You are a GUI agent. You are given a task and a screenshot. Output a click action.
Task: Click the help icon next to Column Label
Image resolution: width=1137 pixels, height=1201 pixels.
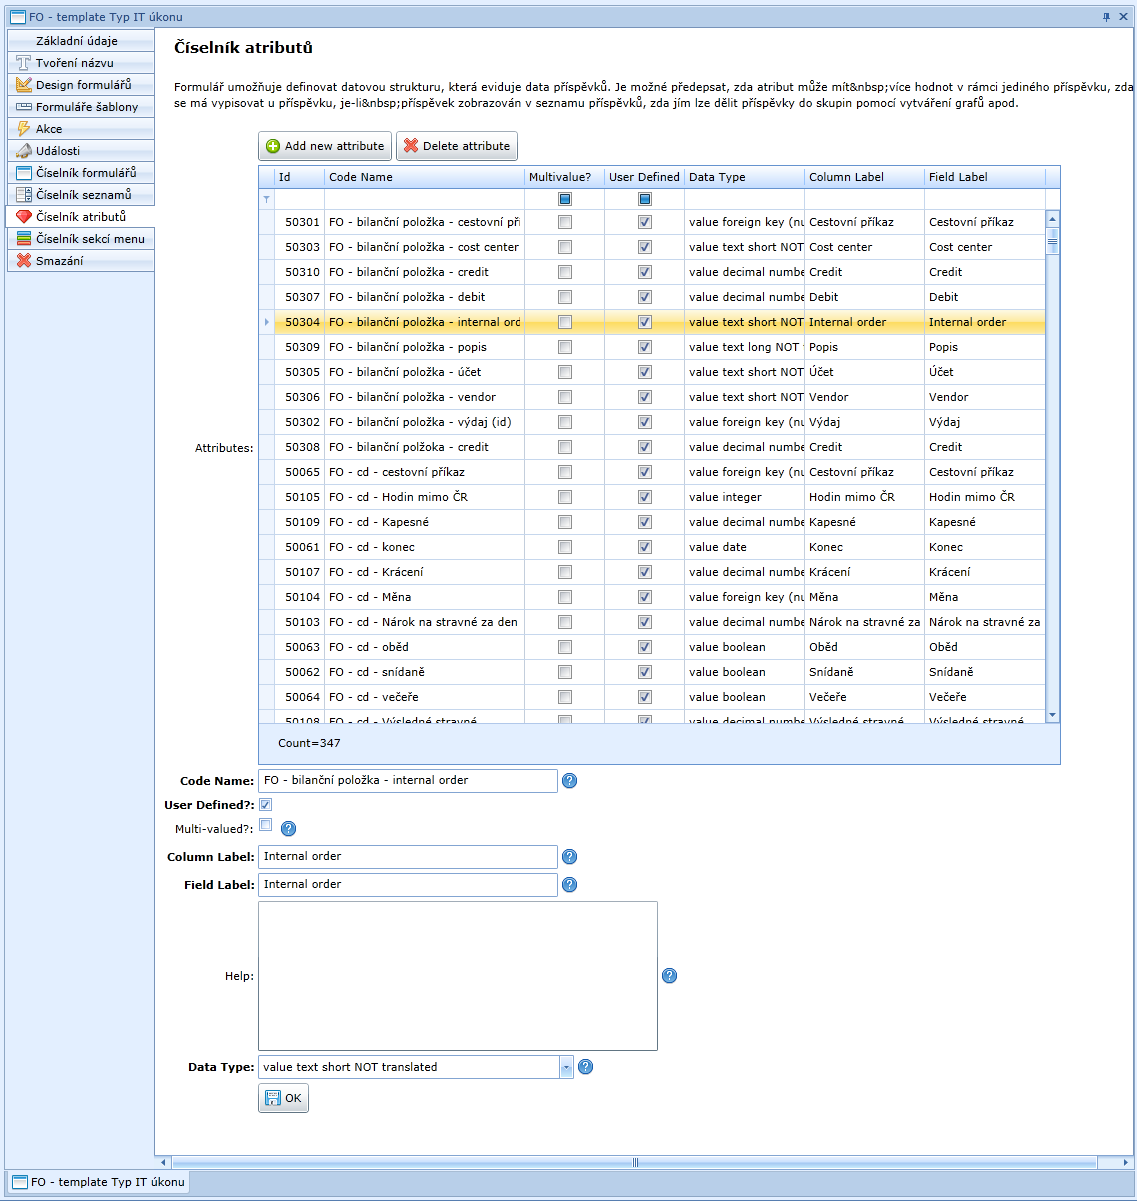point(569,857)
